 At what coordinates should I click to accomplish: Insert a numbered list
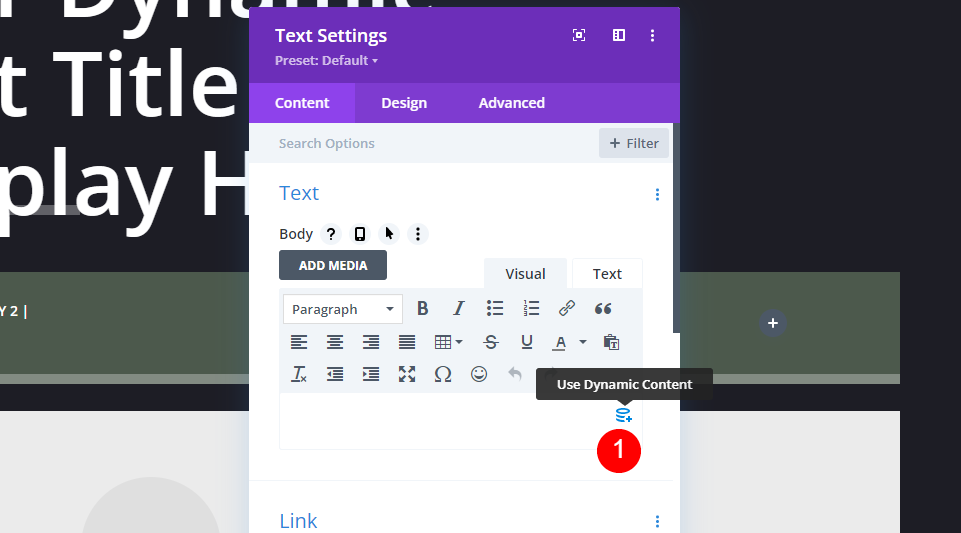coord(531,308)
